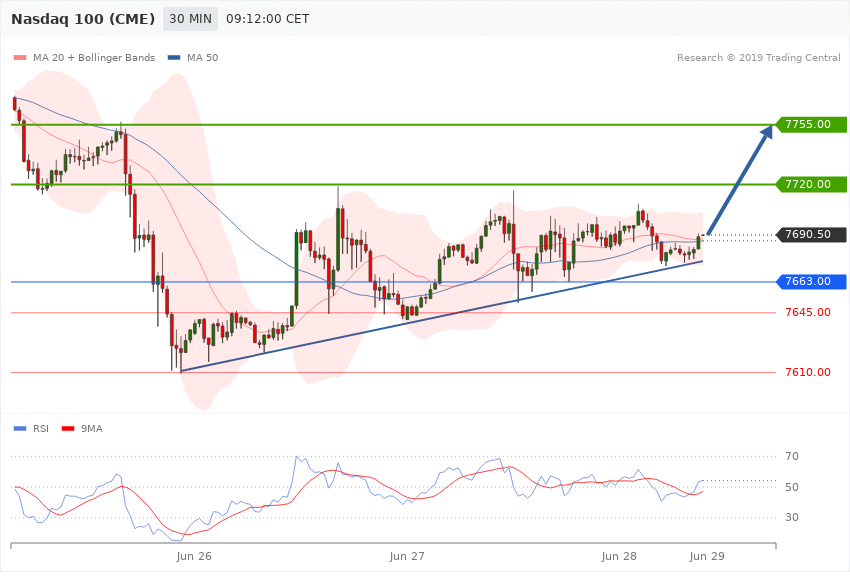This screenshot has width=850, height=576.
Task: Click the 9MA red legend swatch
Action: pos(68,429)
